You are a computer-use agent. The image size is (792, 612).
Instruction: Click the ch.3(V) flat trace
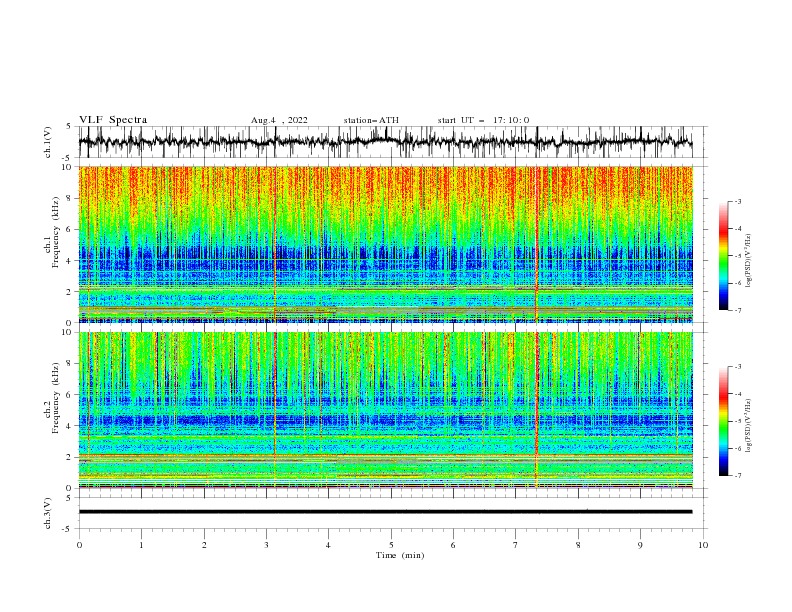point(385,512)
